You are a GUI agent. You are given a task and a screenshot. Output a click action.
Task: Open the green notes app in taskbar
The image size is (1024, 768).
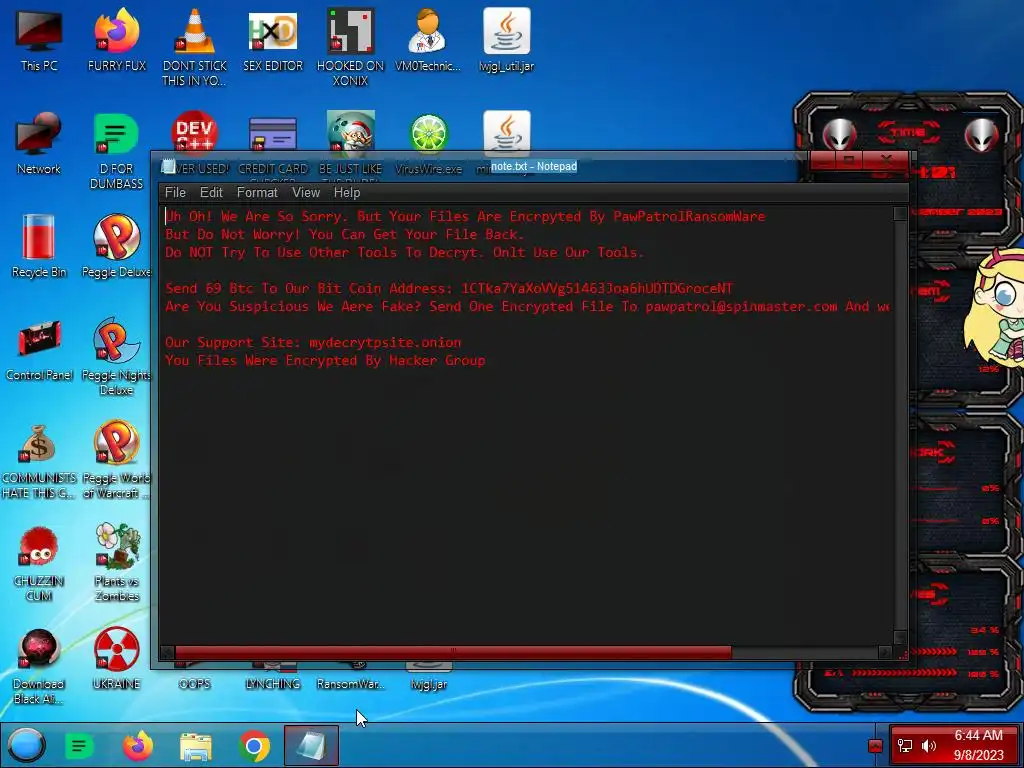point(79,746)
